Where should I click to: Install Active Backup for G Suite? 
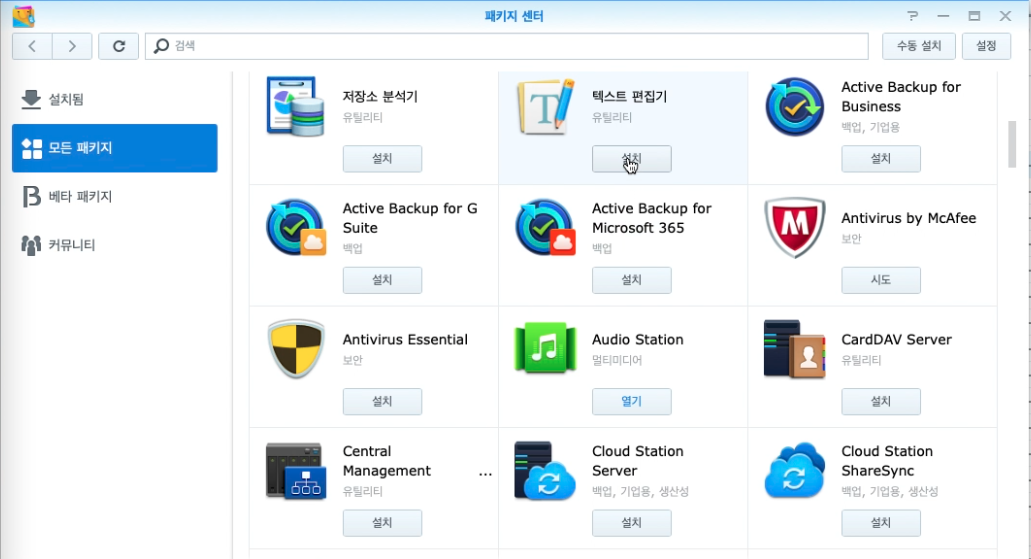[382, 280]
